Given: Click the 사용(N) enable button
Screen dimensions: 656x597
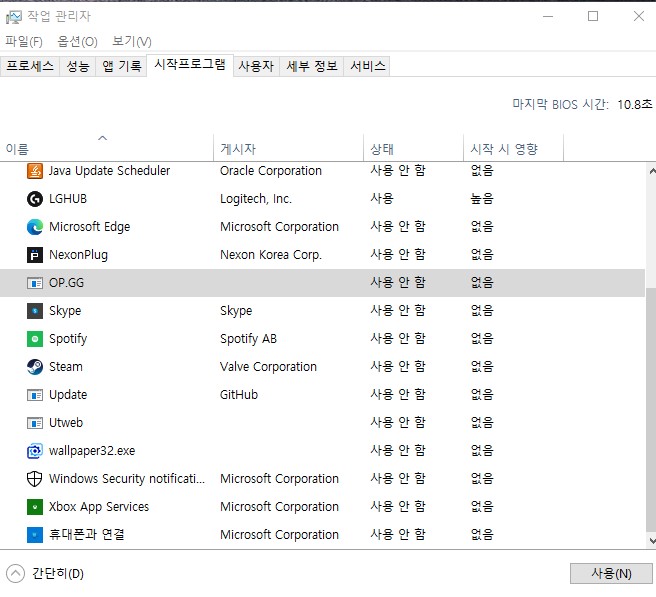Looking at the screenshot, I should tap(611, 574).
